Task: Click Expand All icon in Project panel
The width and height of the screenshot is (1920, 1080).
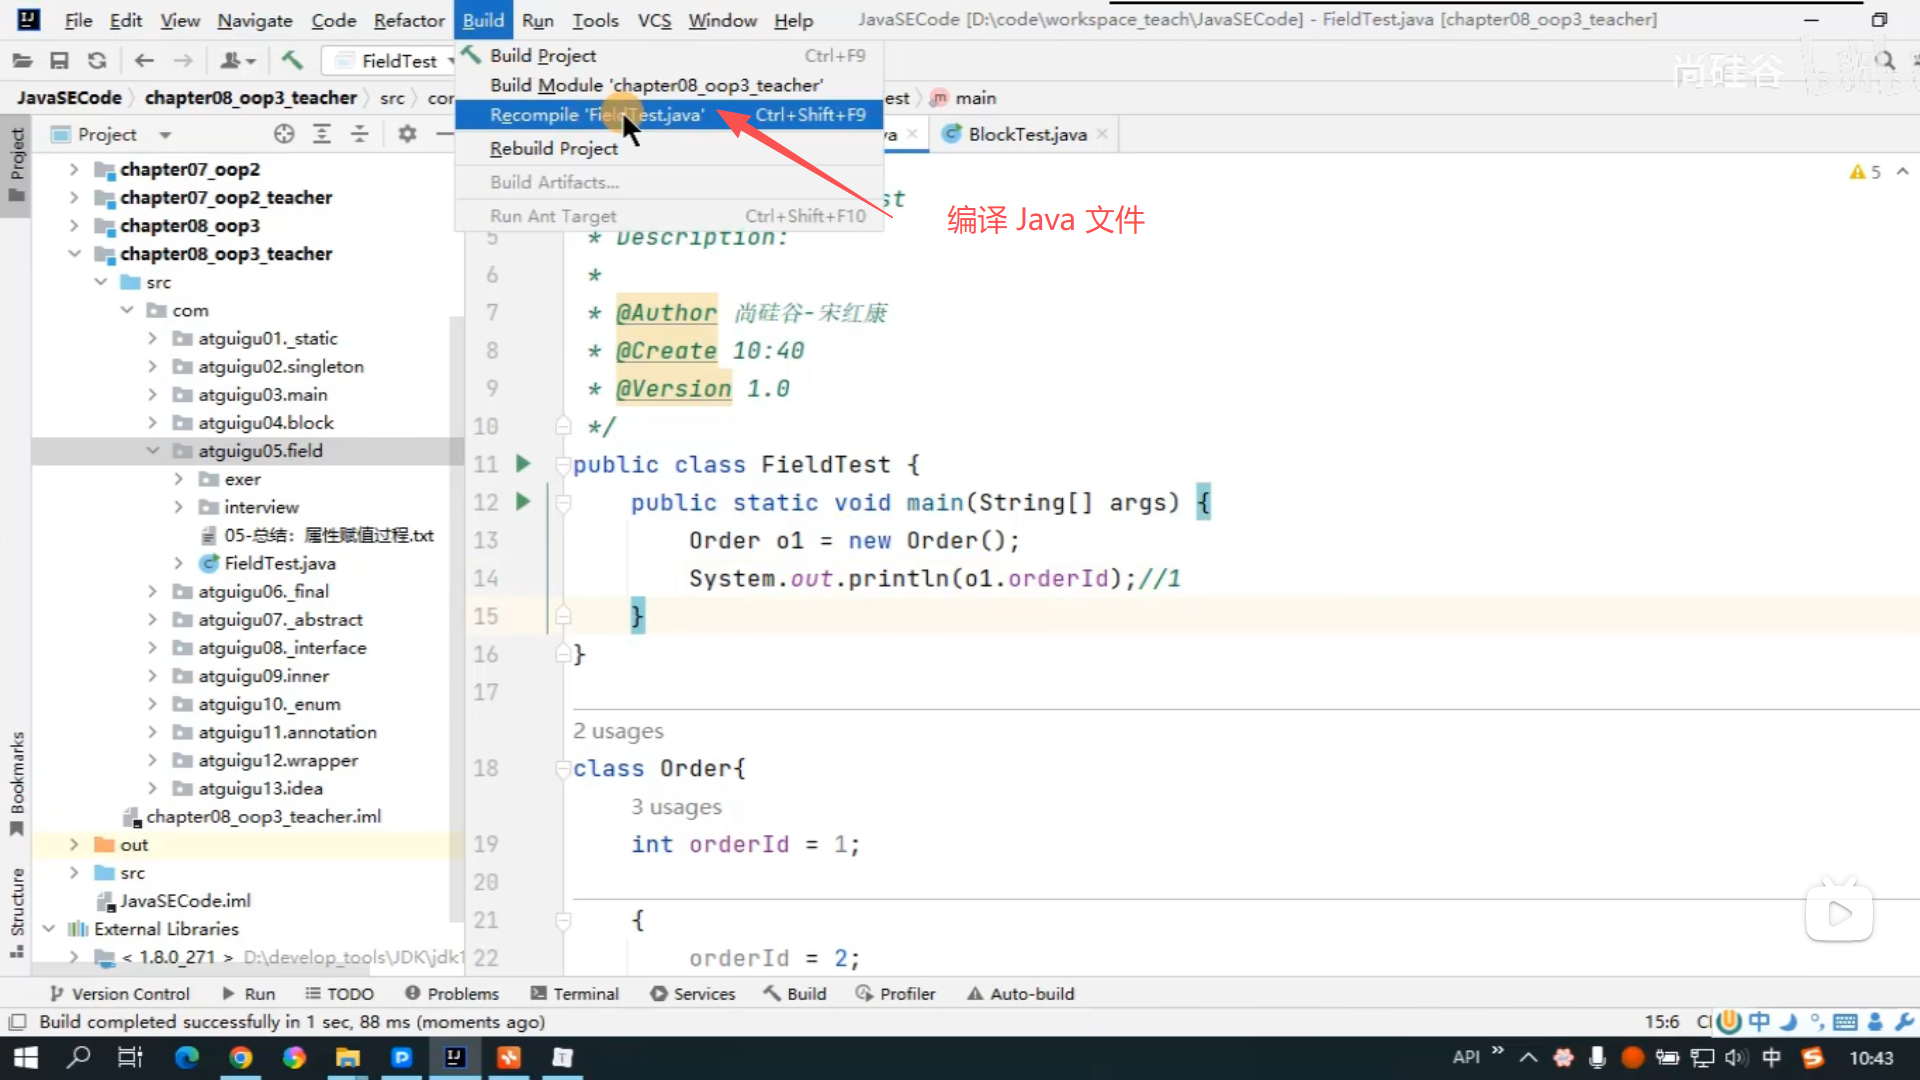Action: 322,134
